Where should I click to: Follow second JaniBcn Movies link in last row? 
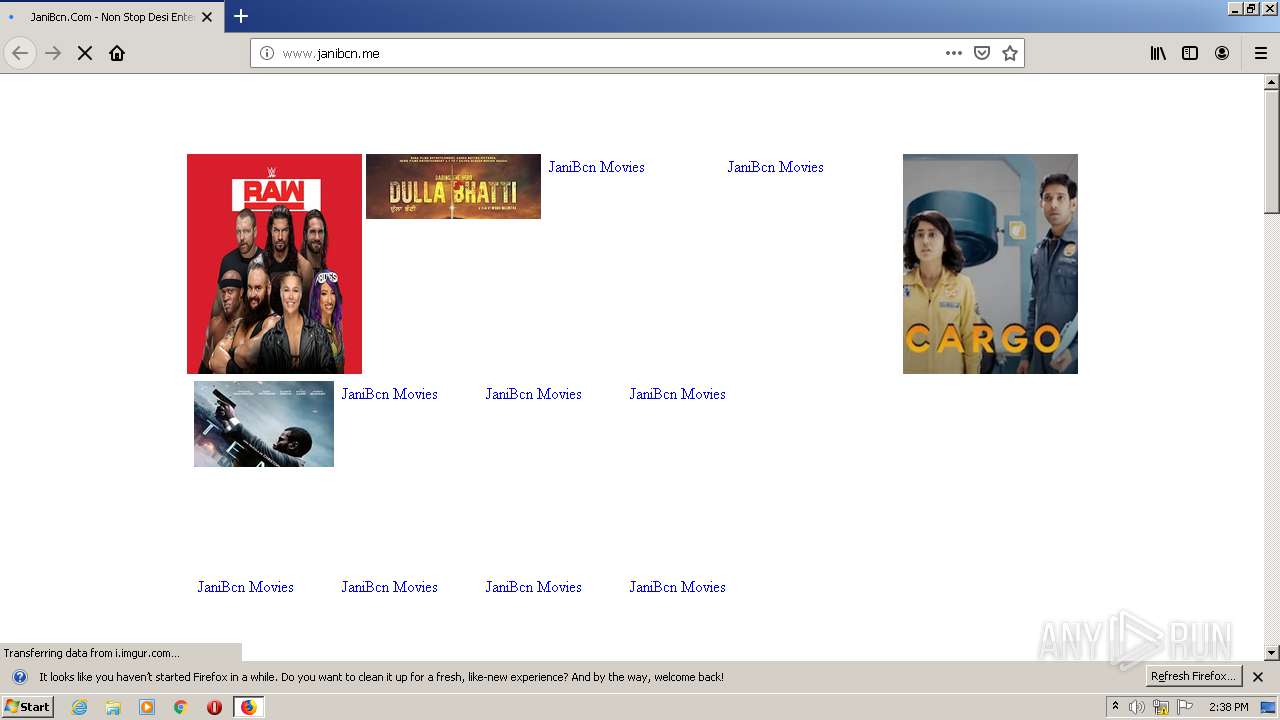pos(389,587)
